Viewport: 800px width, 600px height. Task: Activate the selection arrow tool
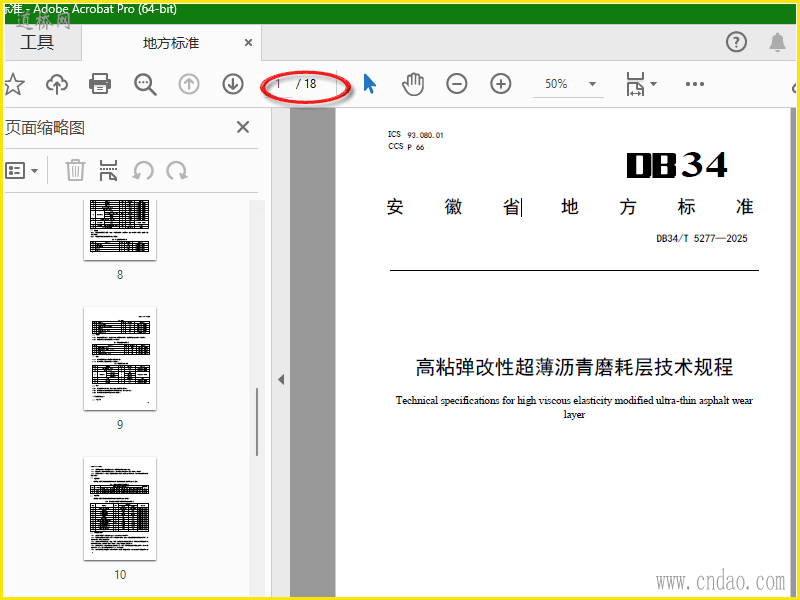[369, 84]
